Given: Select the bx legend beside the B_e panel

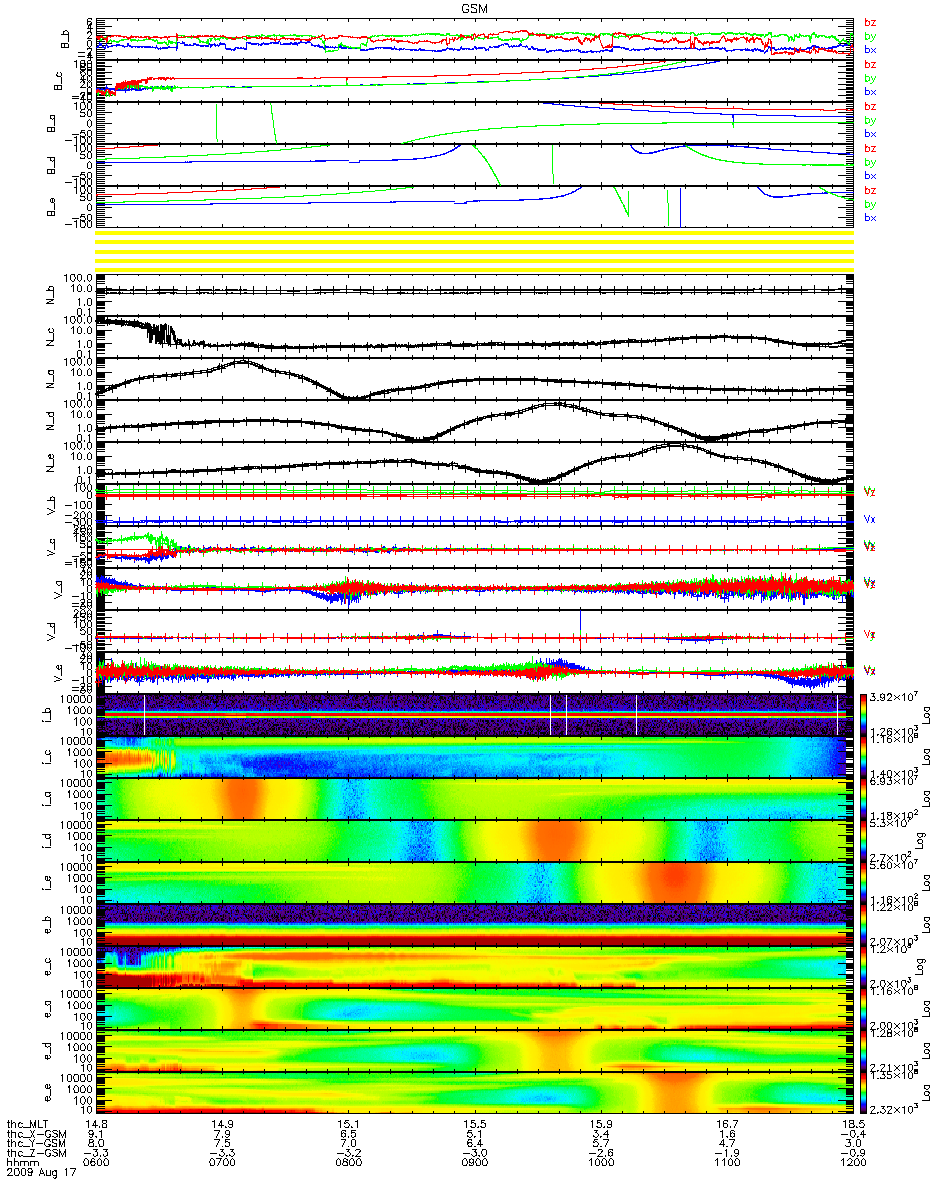Looking at the screenshot, I should (x=870, y=218).
